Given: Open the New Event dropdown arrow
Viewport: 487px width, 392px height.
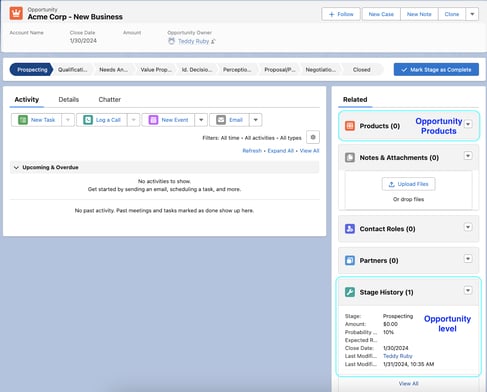Looking at the screenshot, I should (x=201, y=120).
